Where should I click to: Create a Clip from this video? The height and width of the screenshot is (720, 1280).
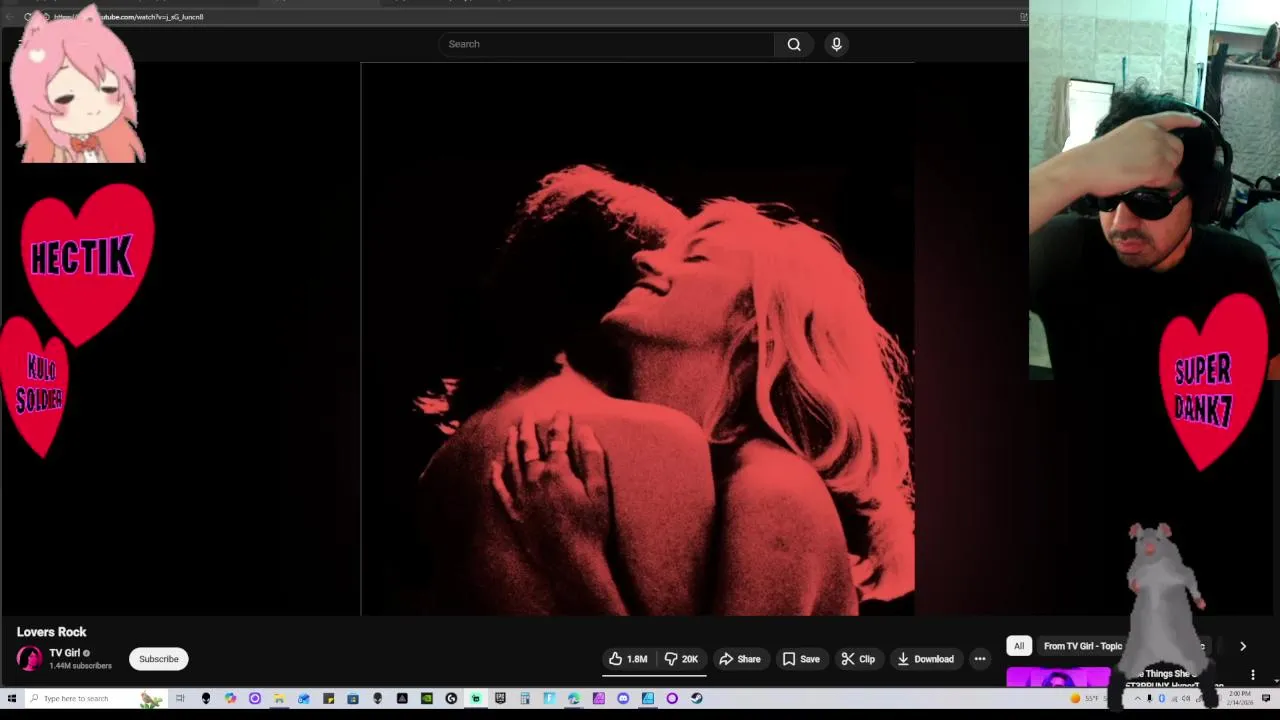coord(858,659)
